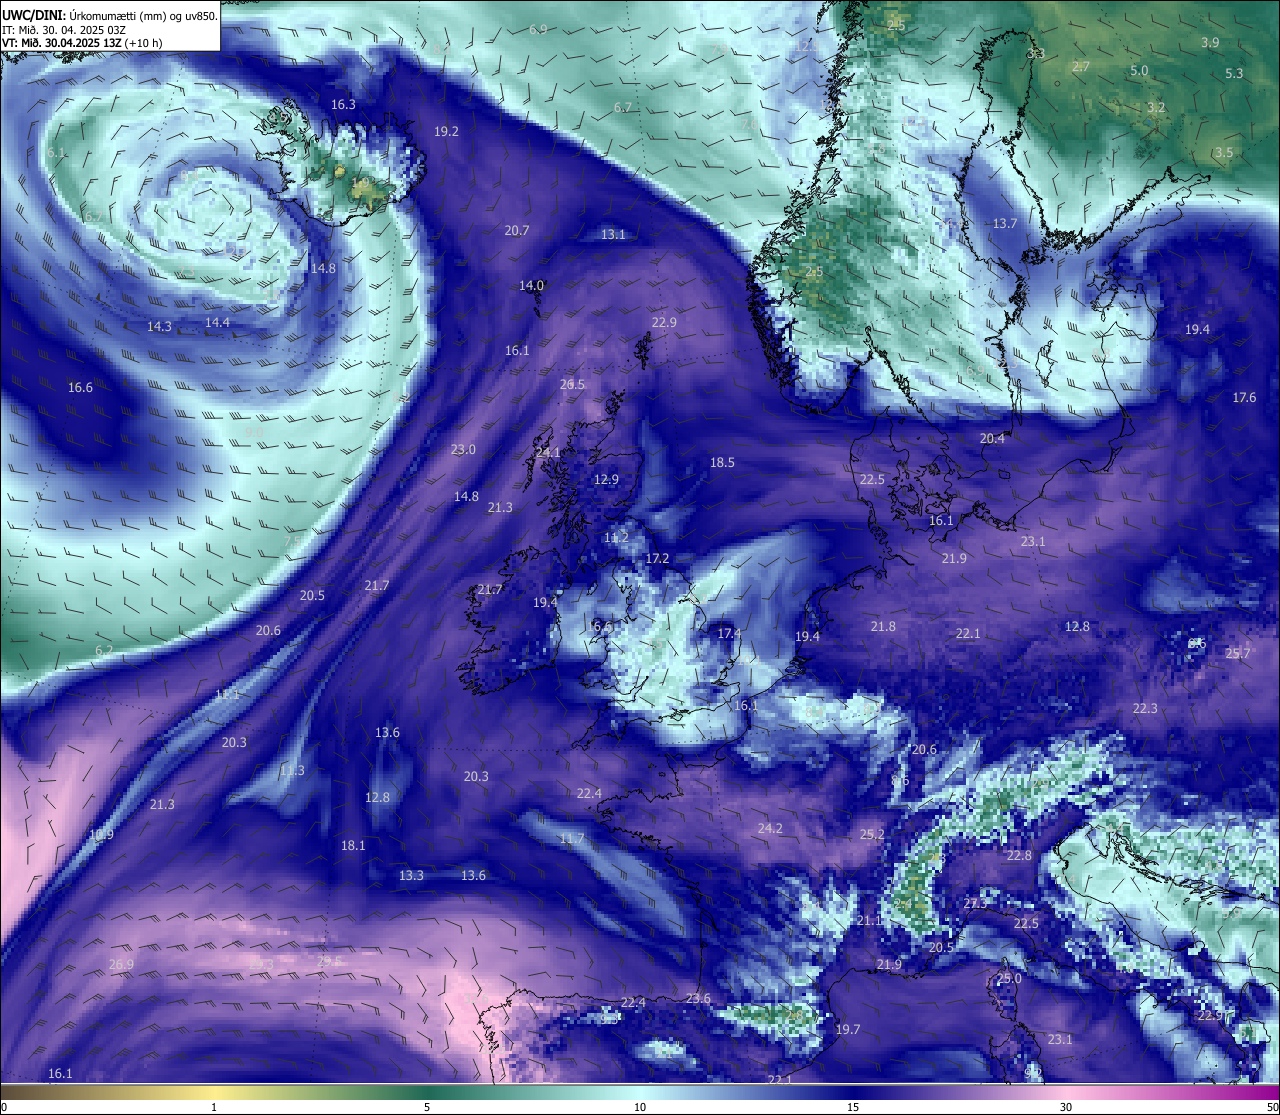Click the 10 label on the color scale
Image resolution: width=1280 pixels, height=1115 pixels.
pyautogui.click(x=640, y=1107)
